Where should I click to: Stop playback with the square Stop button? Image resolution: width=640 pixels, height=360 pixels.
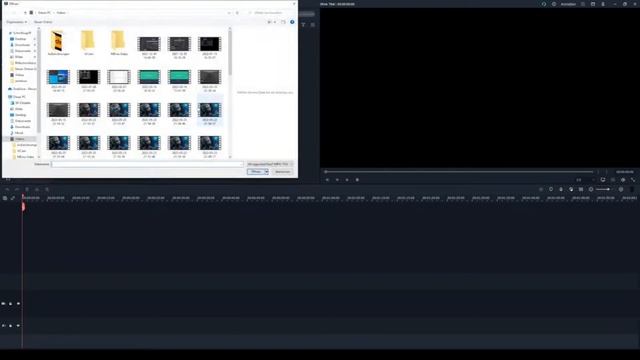(357, 180)
